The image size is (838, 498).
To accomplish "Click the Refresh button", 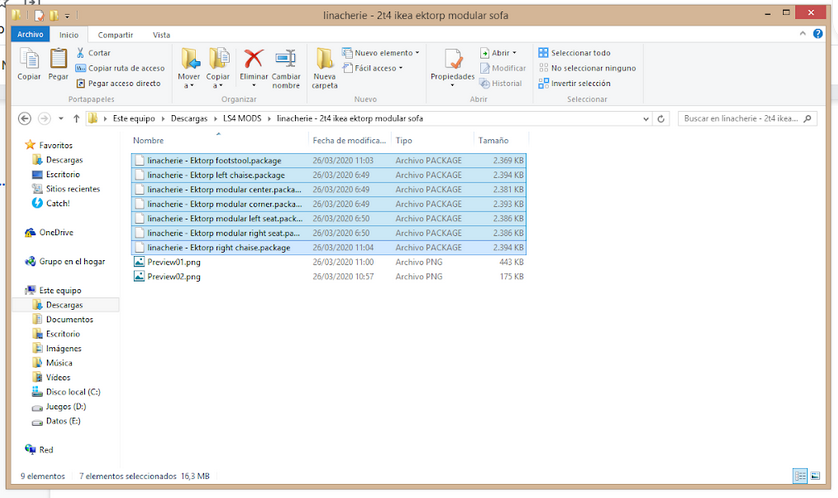I will (661, 119).
